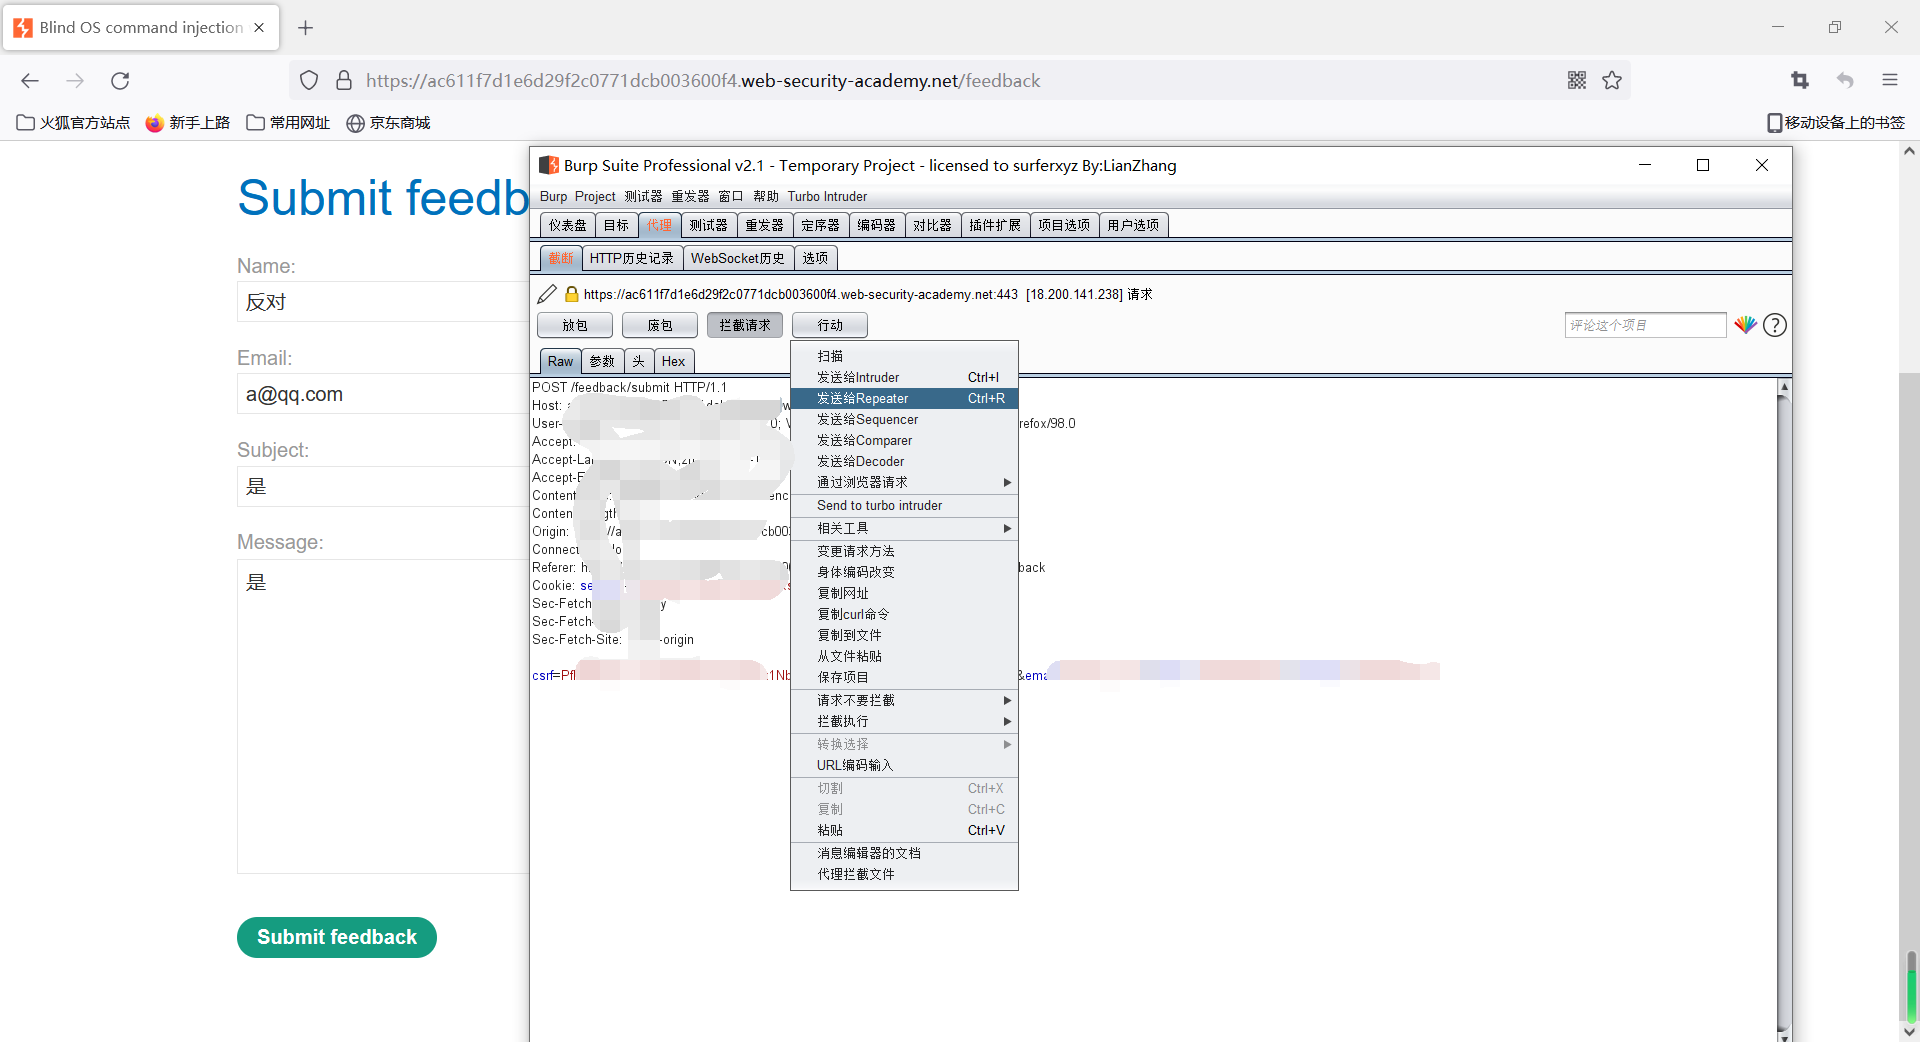Bookmark this page with the star

click(1612, 81)
